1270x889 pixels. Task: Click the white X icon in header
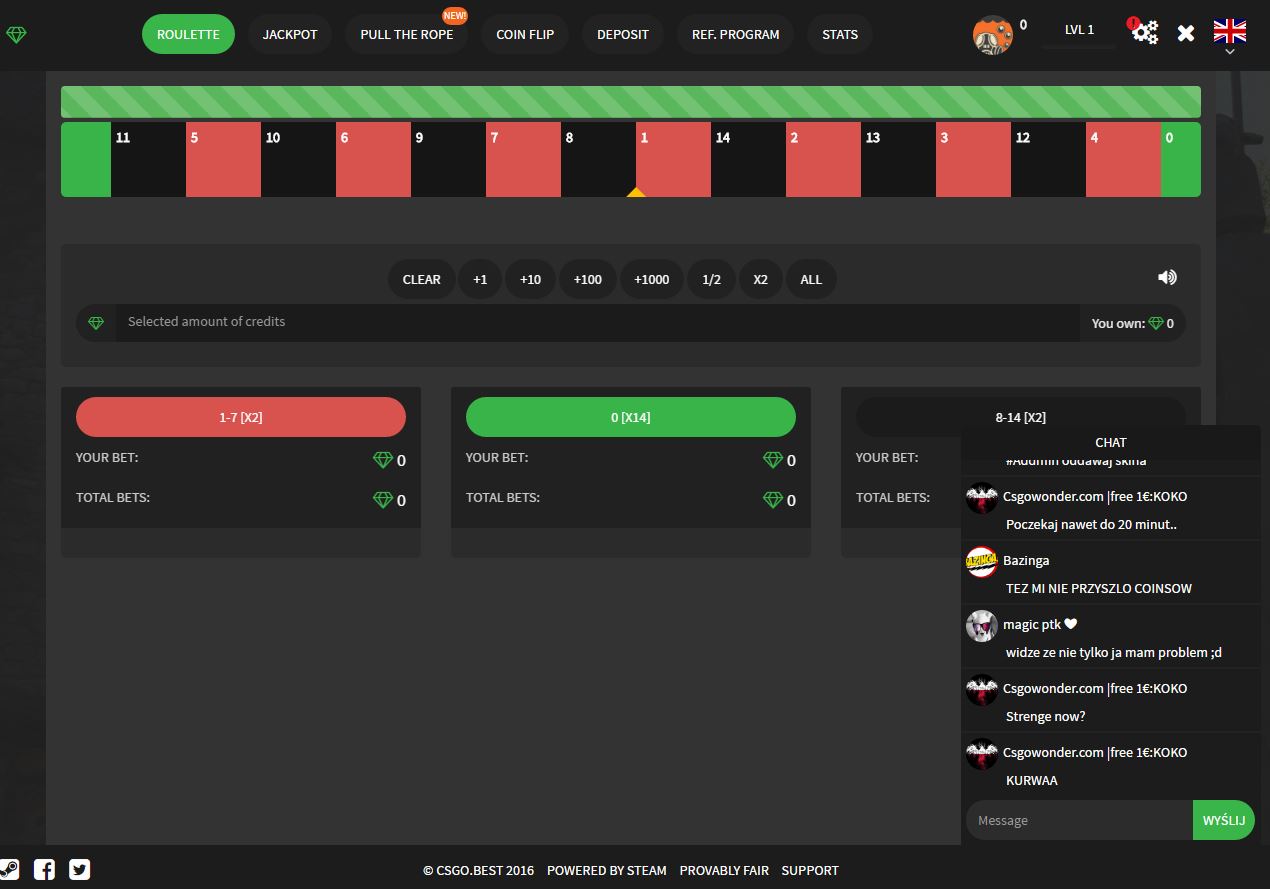point(1186,34)
